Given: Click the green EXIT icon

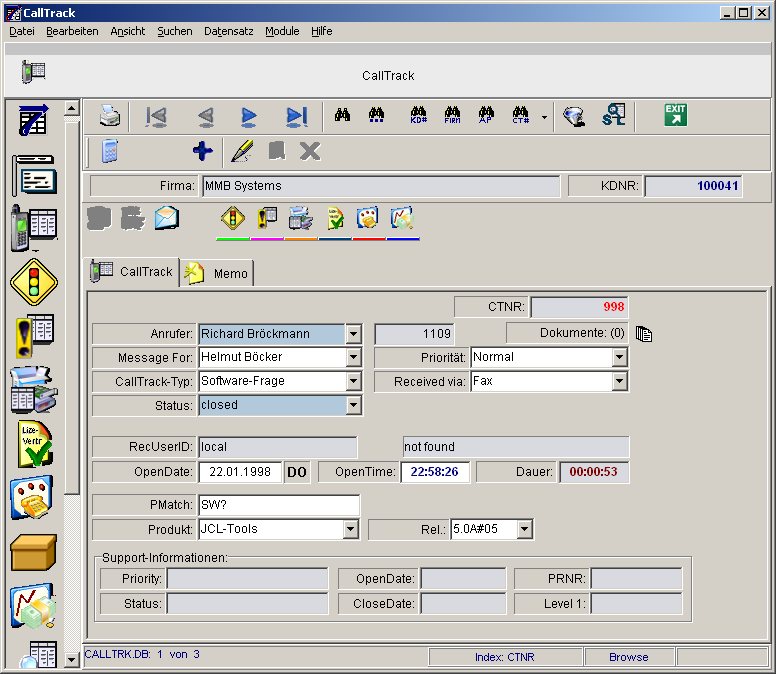Looking at the screenshot, I should [676, 115].
